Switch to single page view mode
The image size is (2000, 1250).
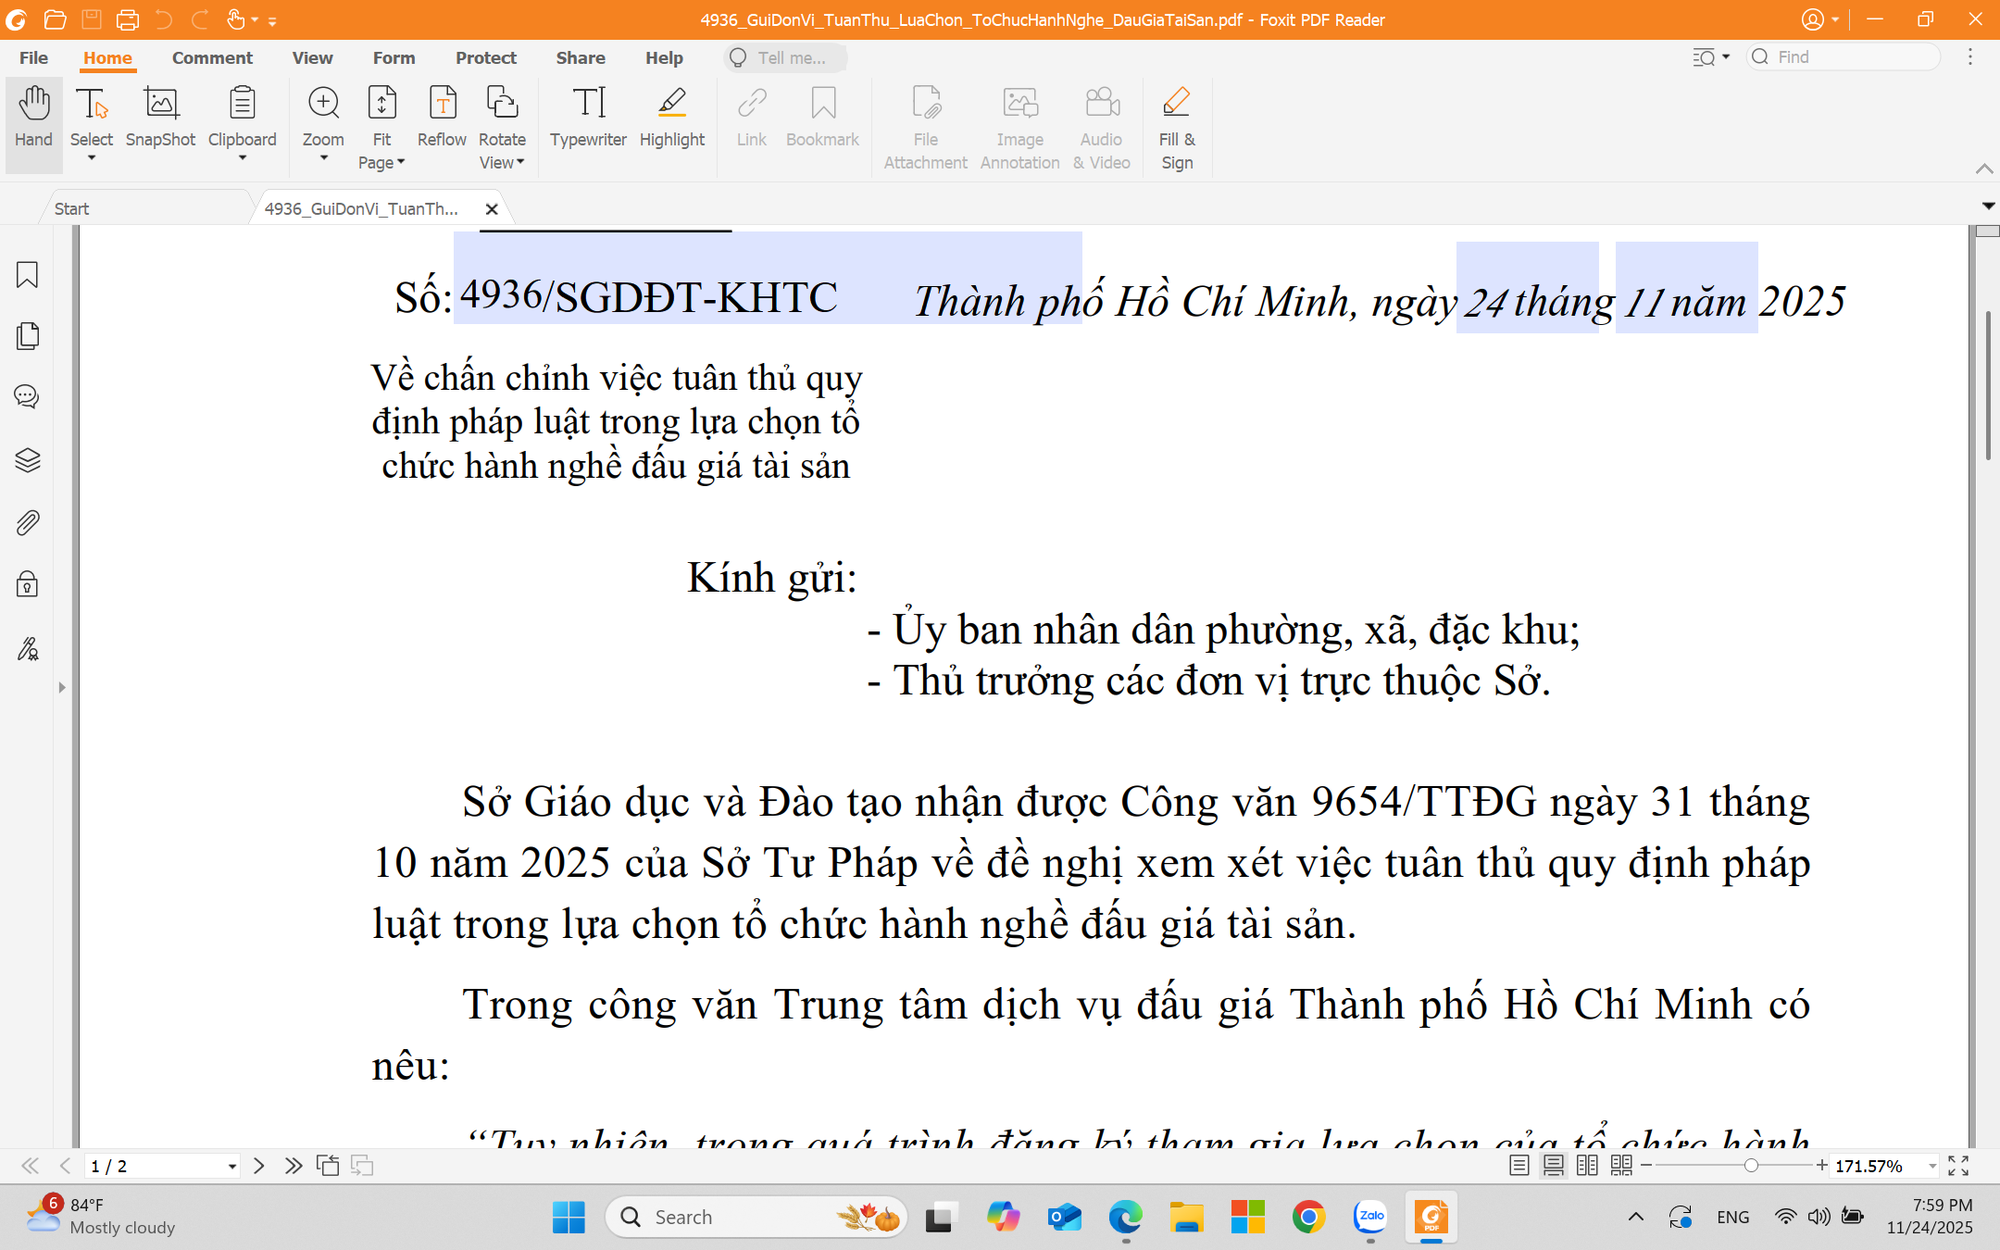click(x=1519, y=1166)
